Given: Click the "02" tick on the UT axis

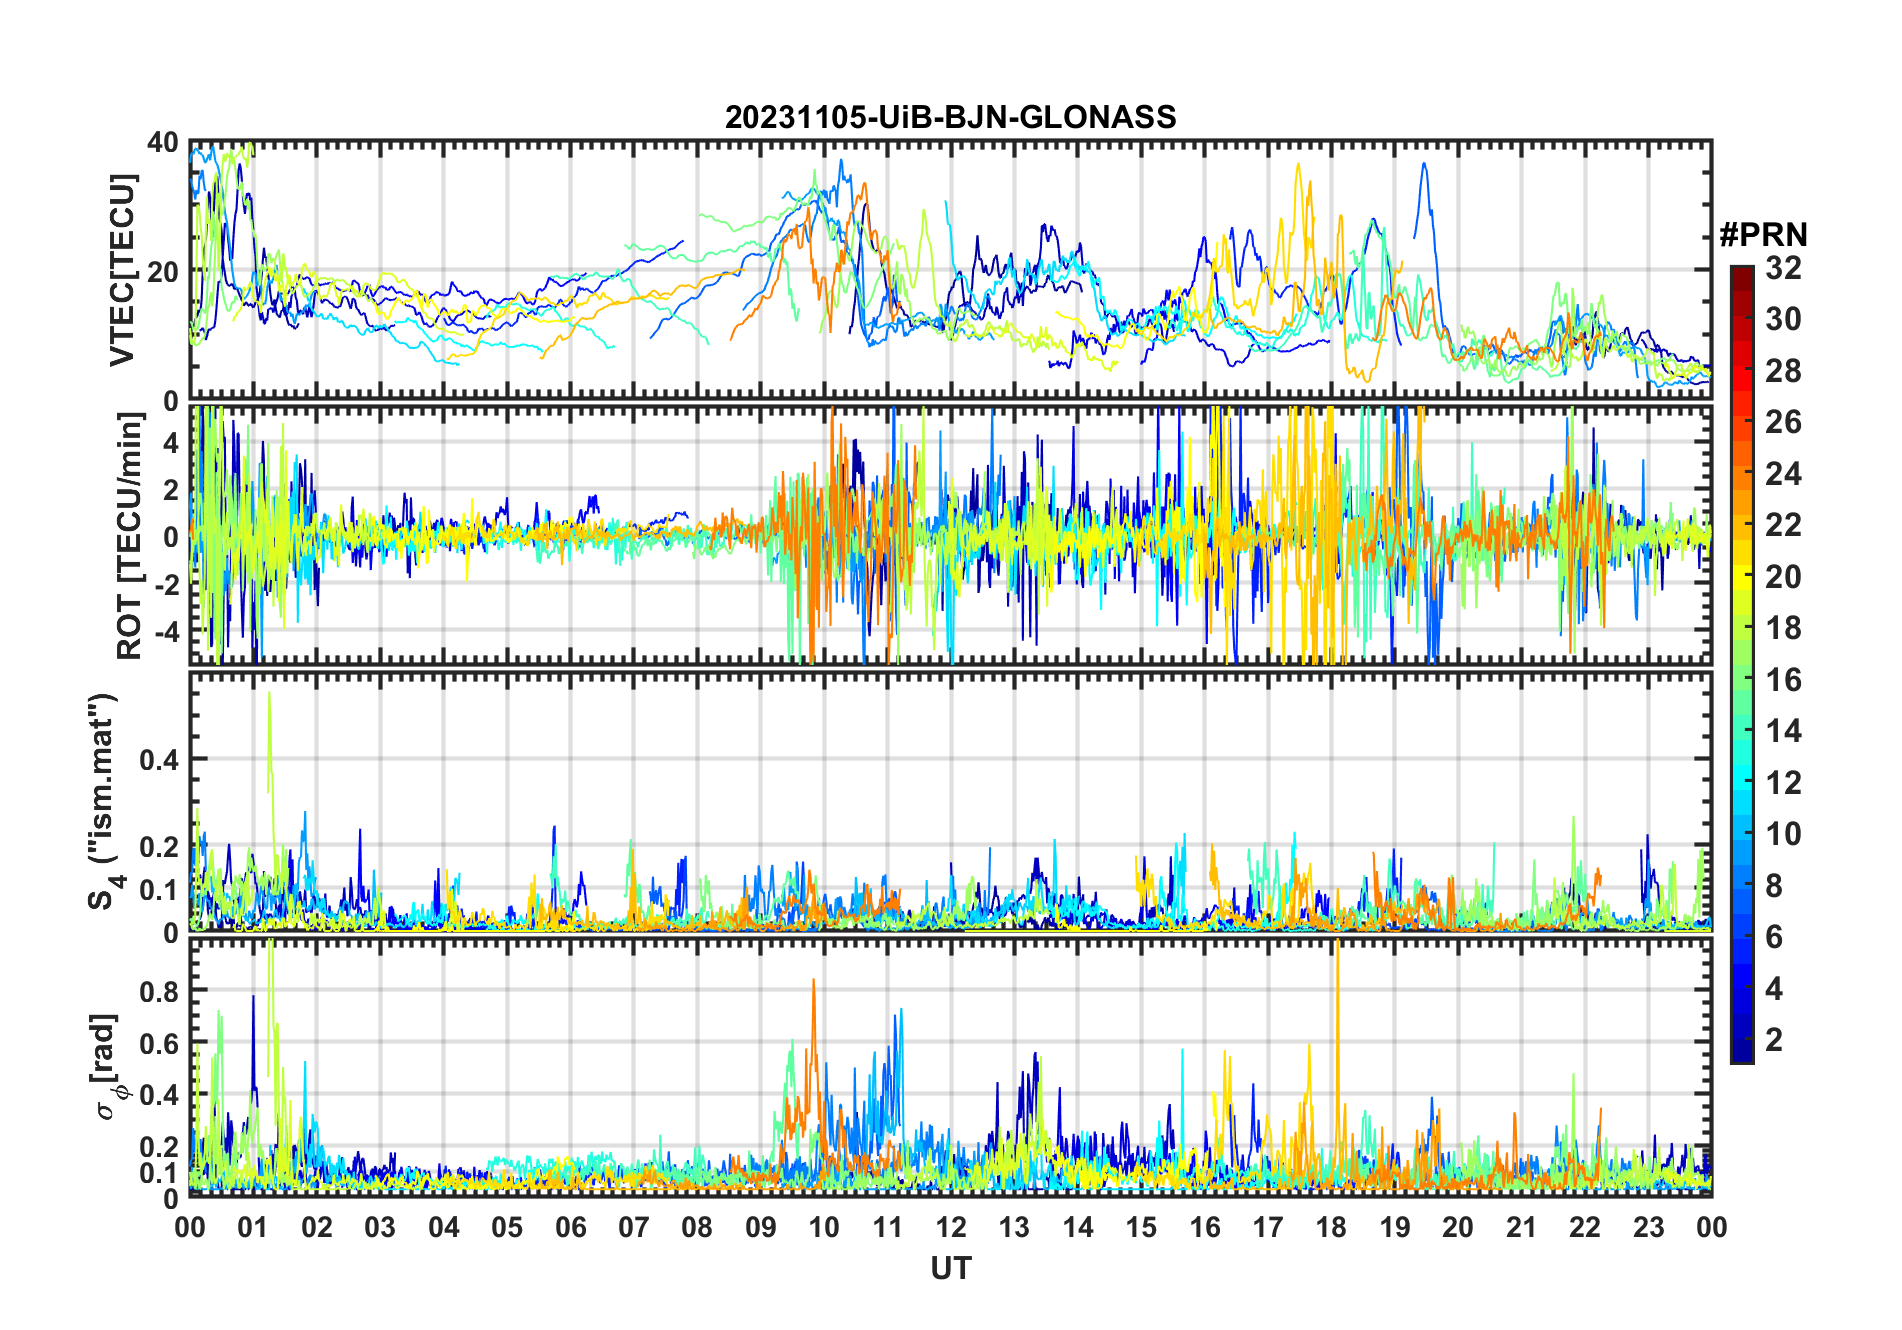Looking at the screenshot, I should (317, 1227).
